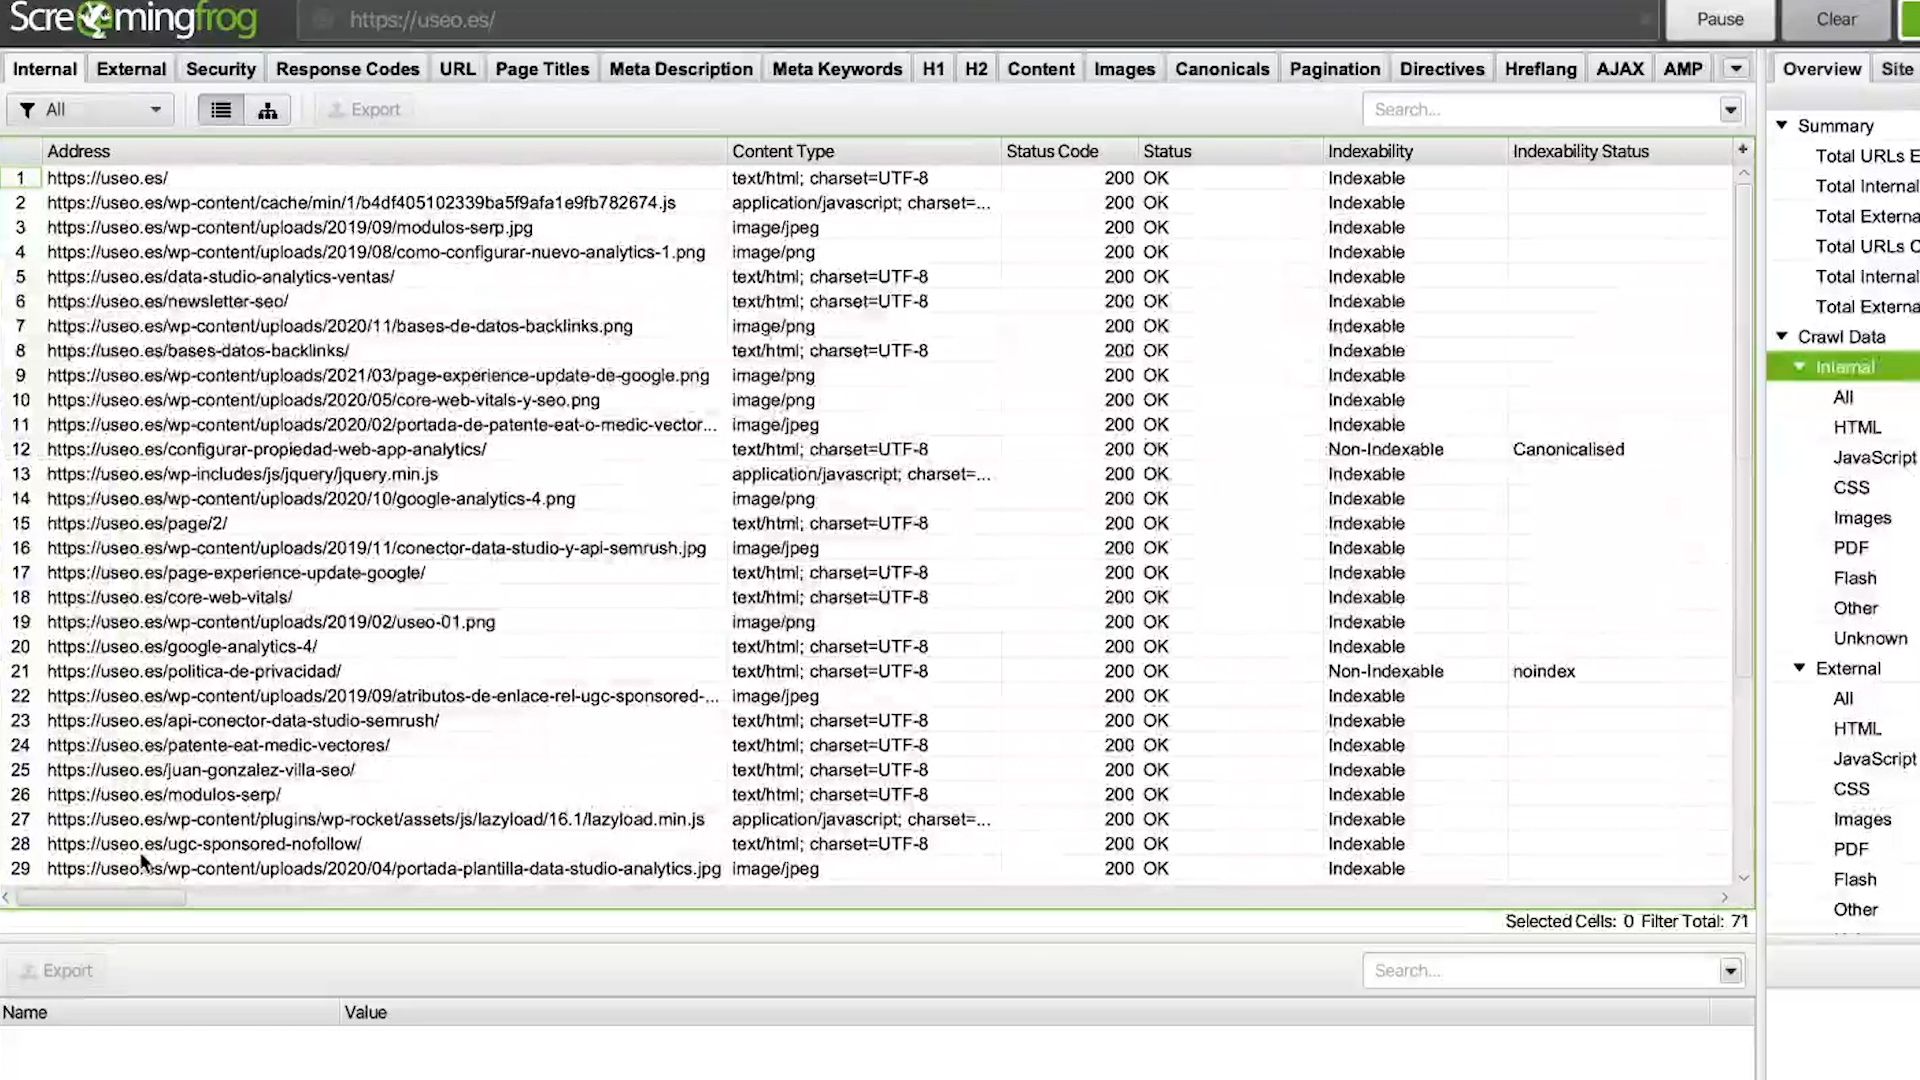Sort by Address column header
1920x1080 pixels.
coord(385,151)
